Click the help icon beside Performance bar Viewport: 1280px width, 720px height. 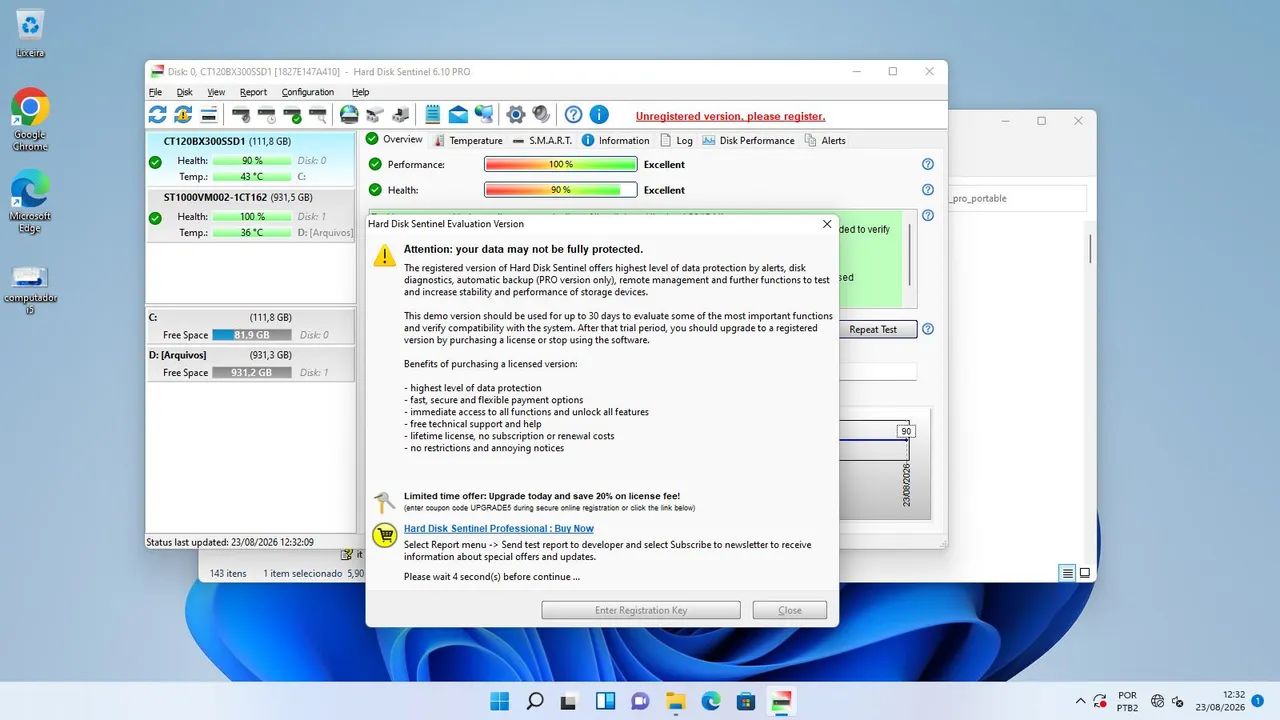click(928, 164)
